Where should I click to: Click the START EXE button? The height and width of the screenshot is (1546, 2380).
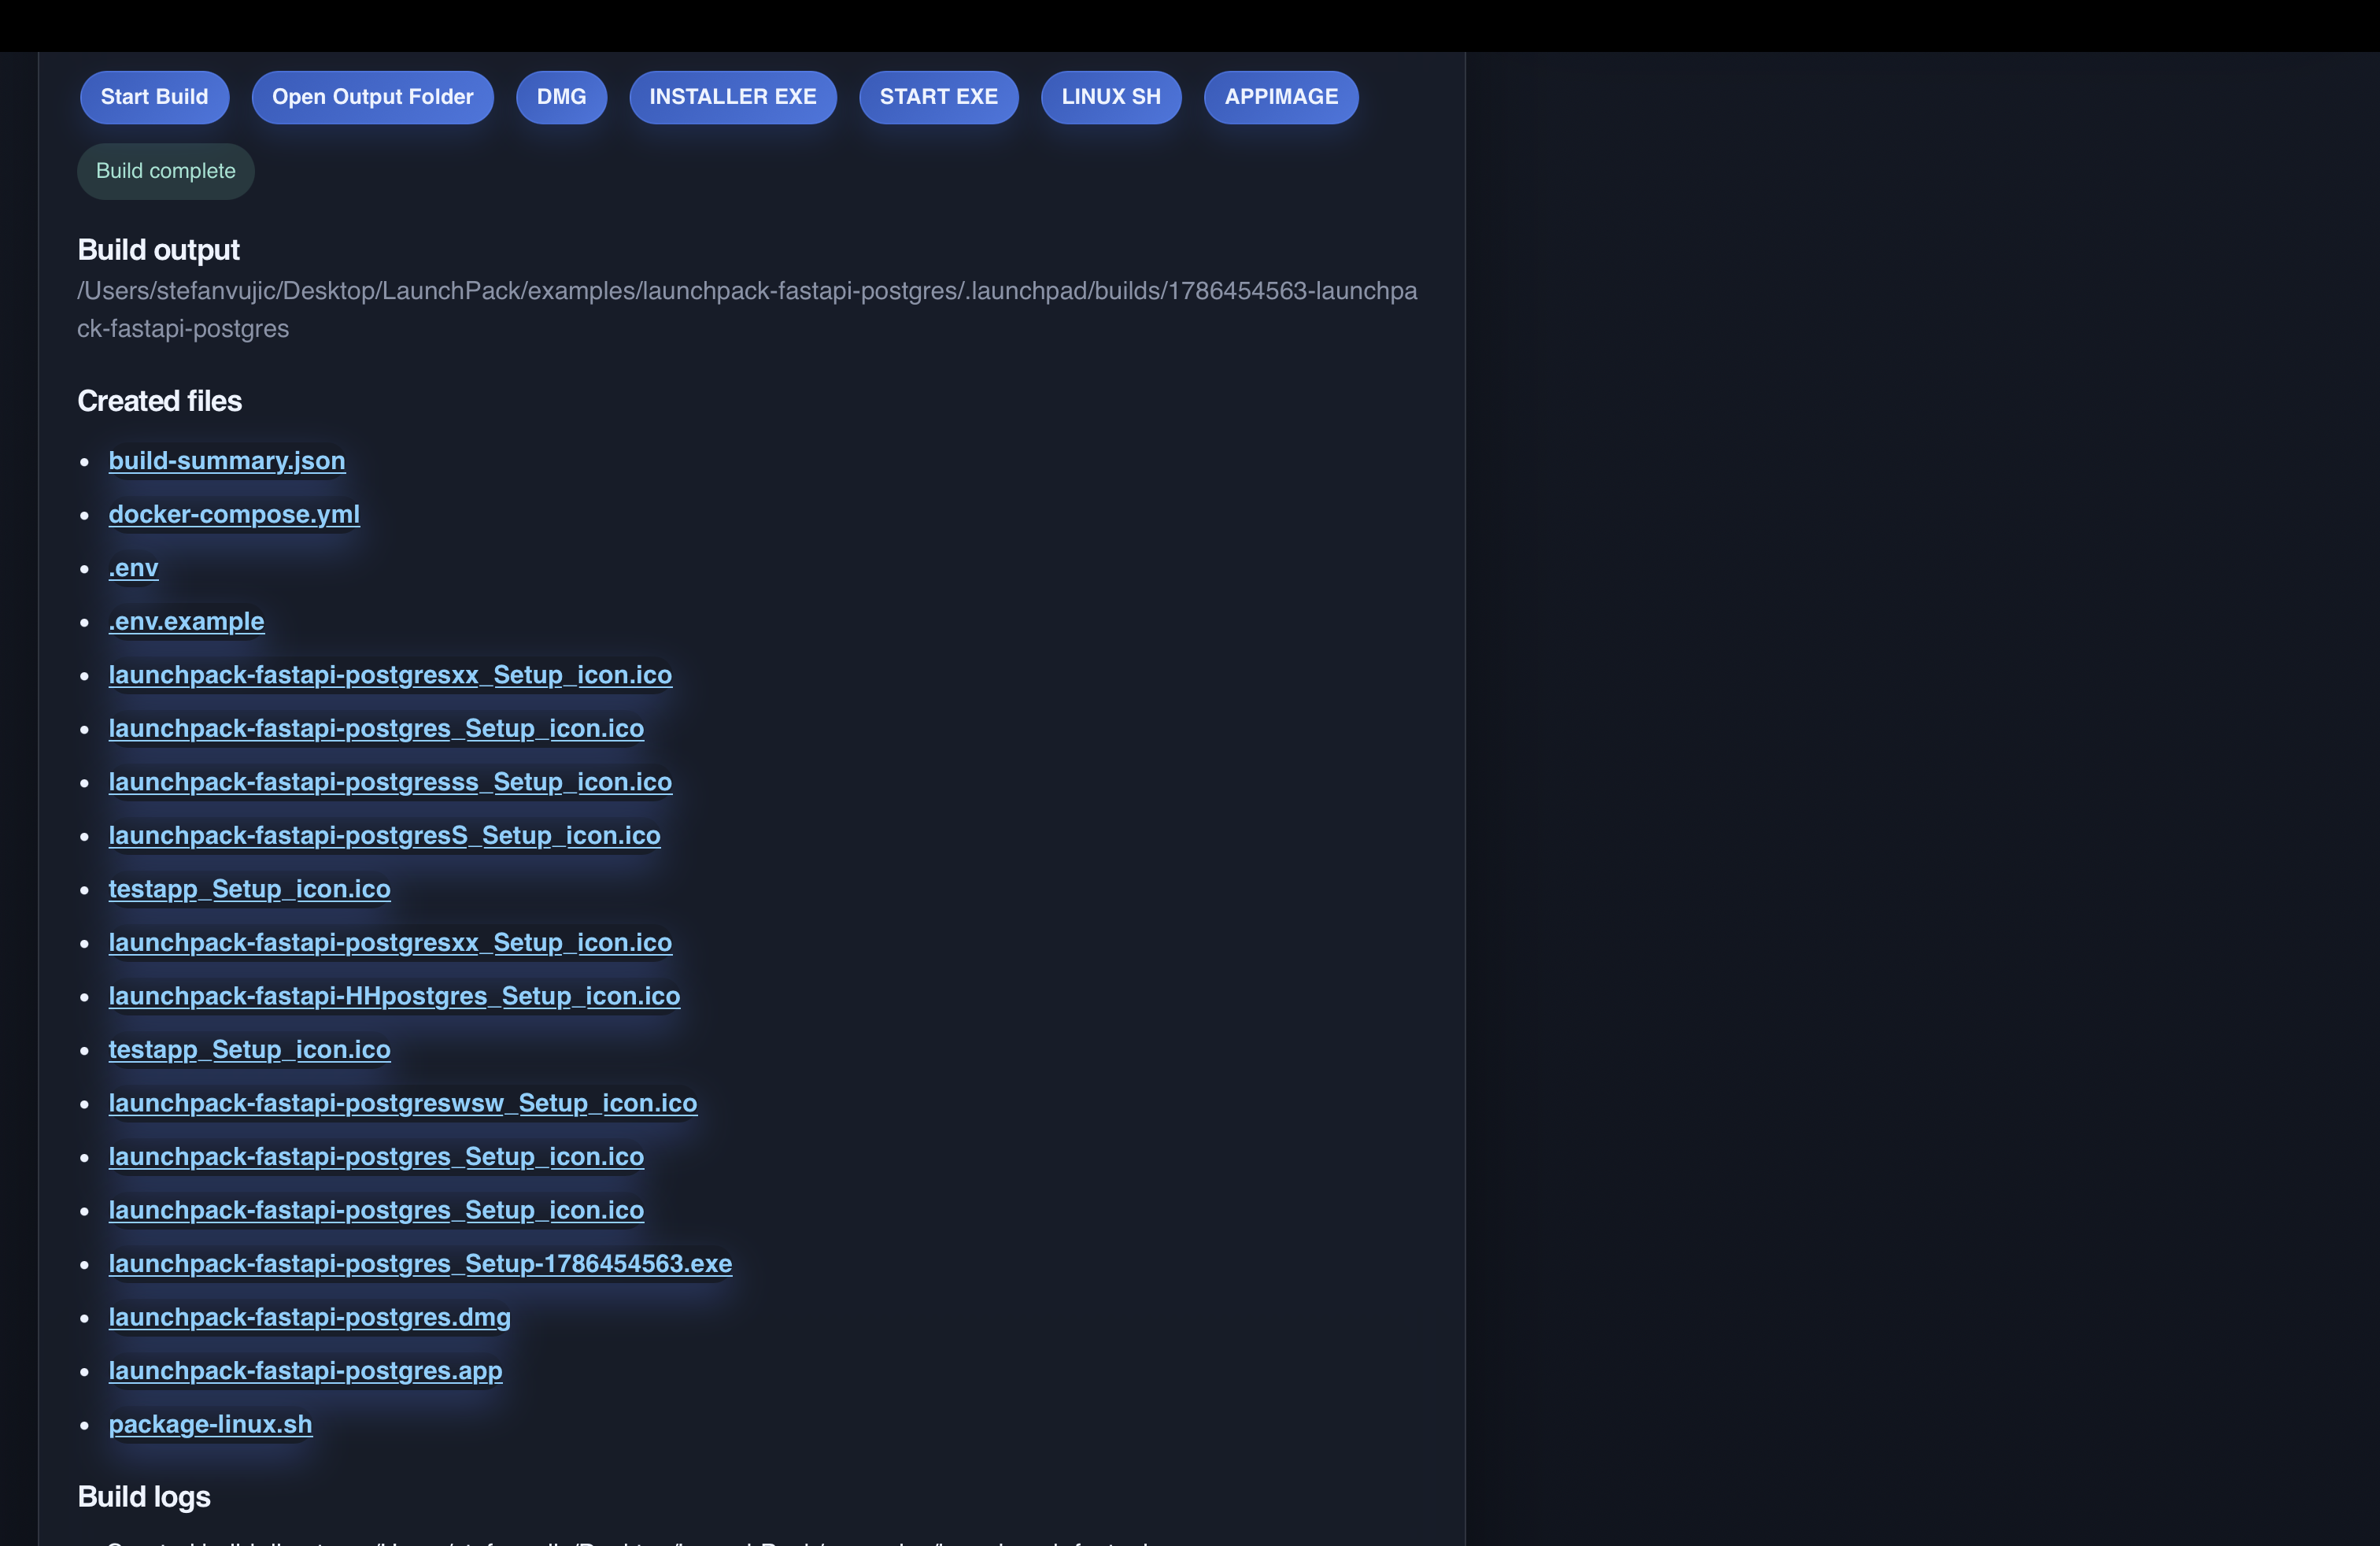[x=938, y=97]
